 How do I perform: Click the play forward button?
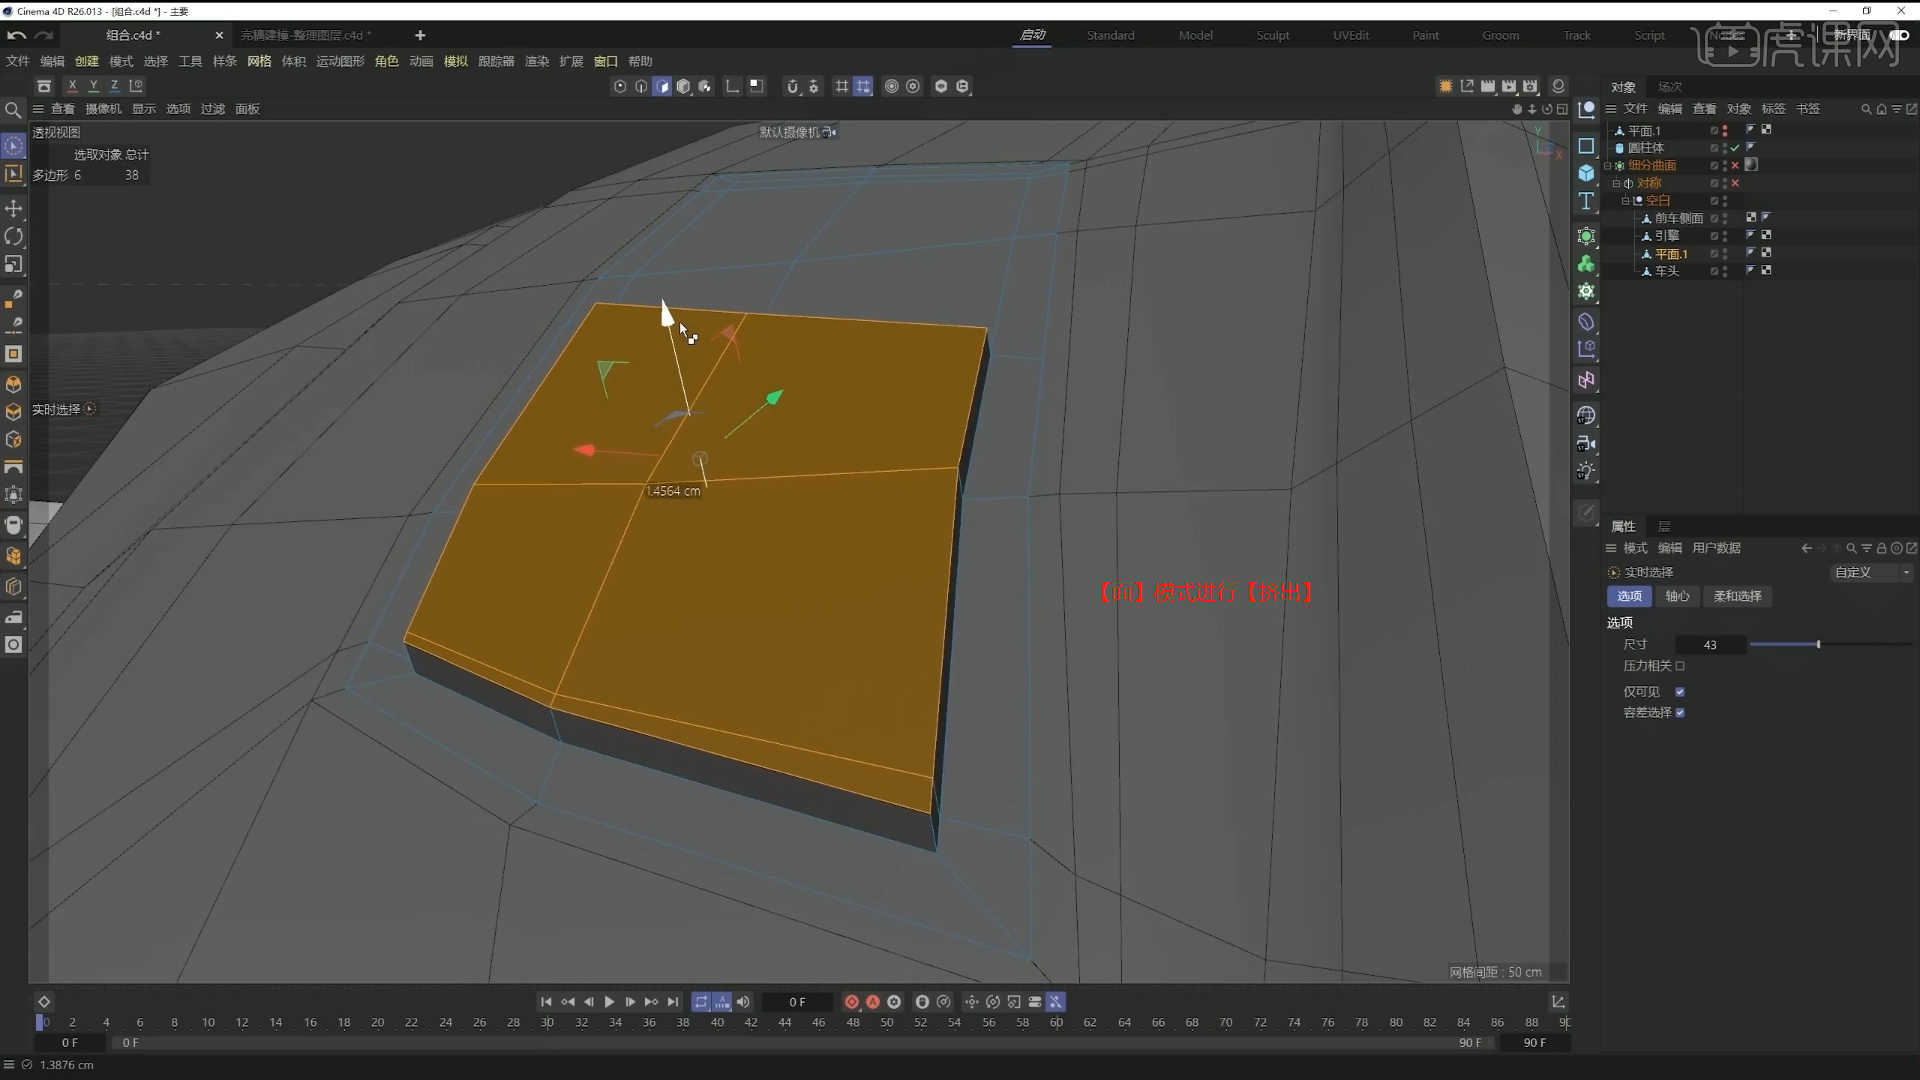tap(609, 1002)
